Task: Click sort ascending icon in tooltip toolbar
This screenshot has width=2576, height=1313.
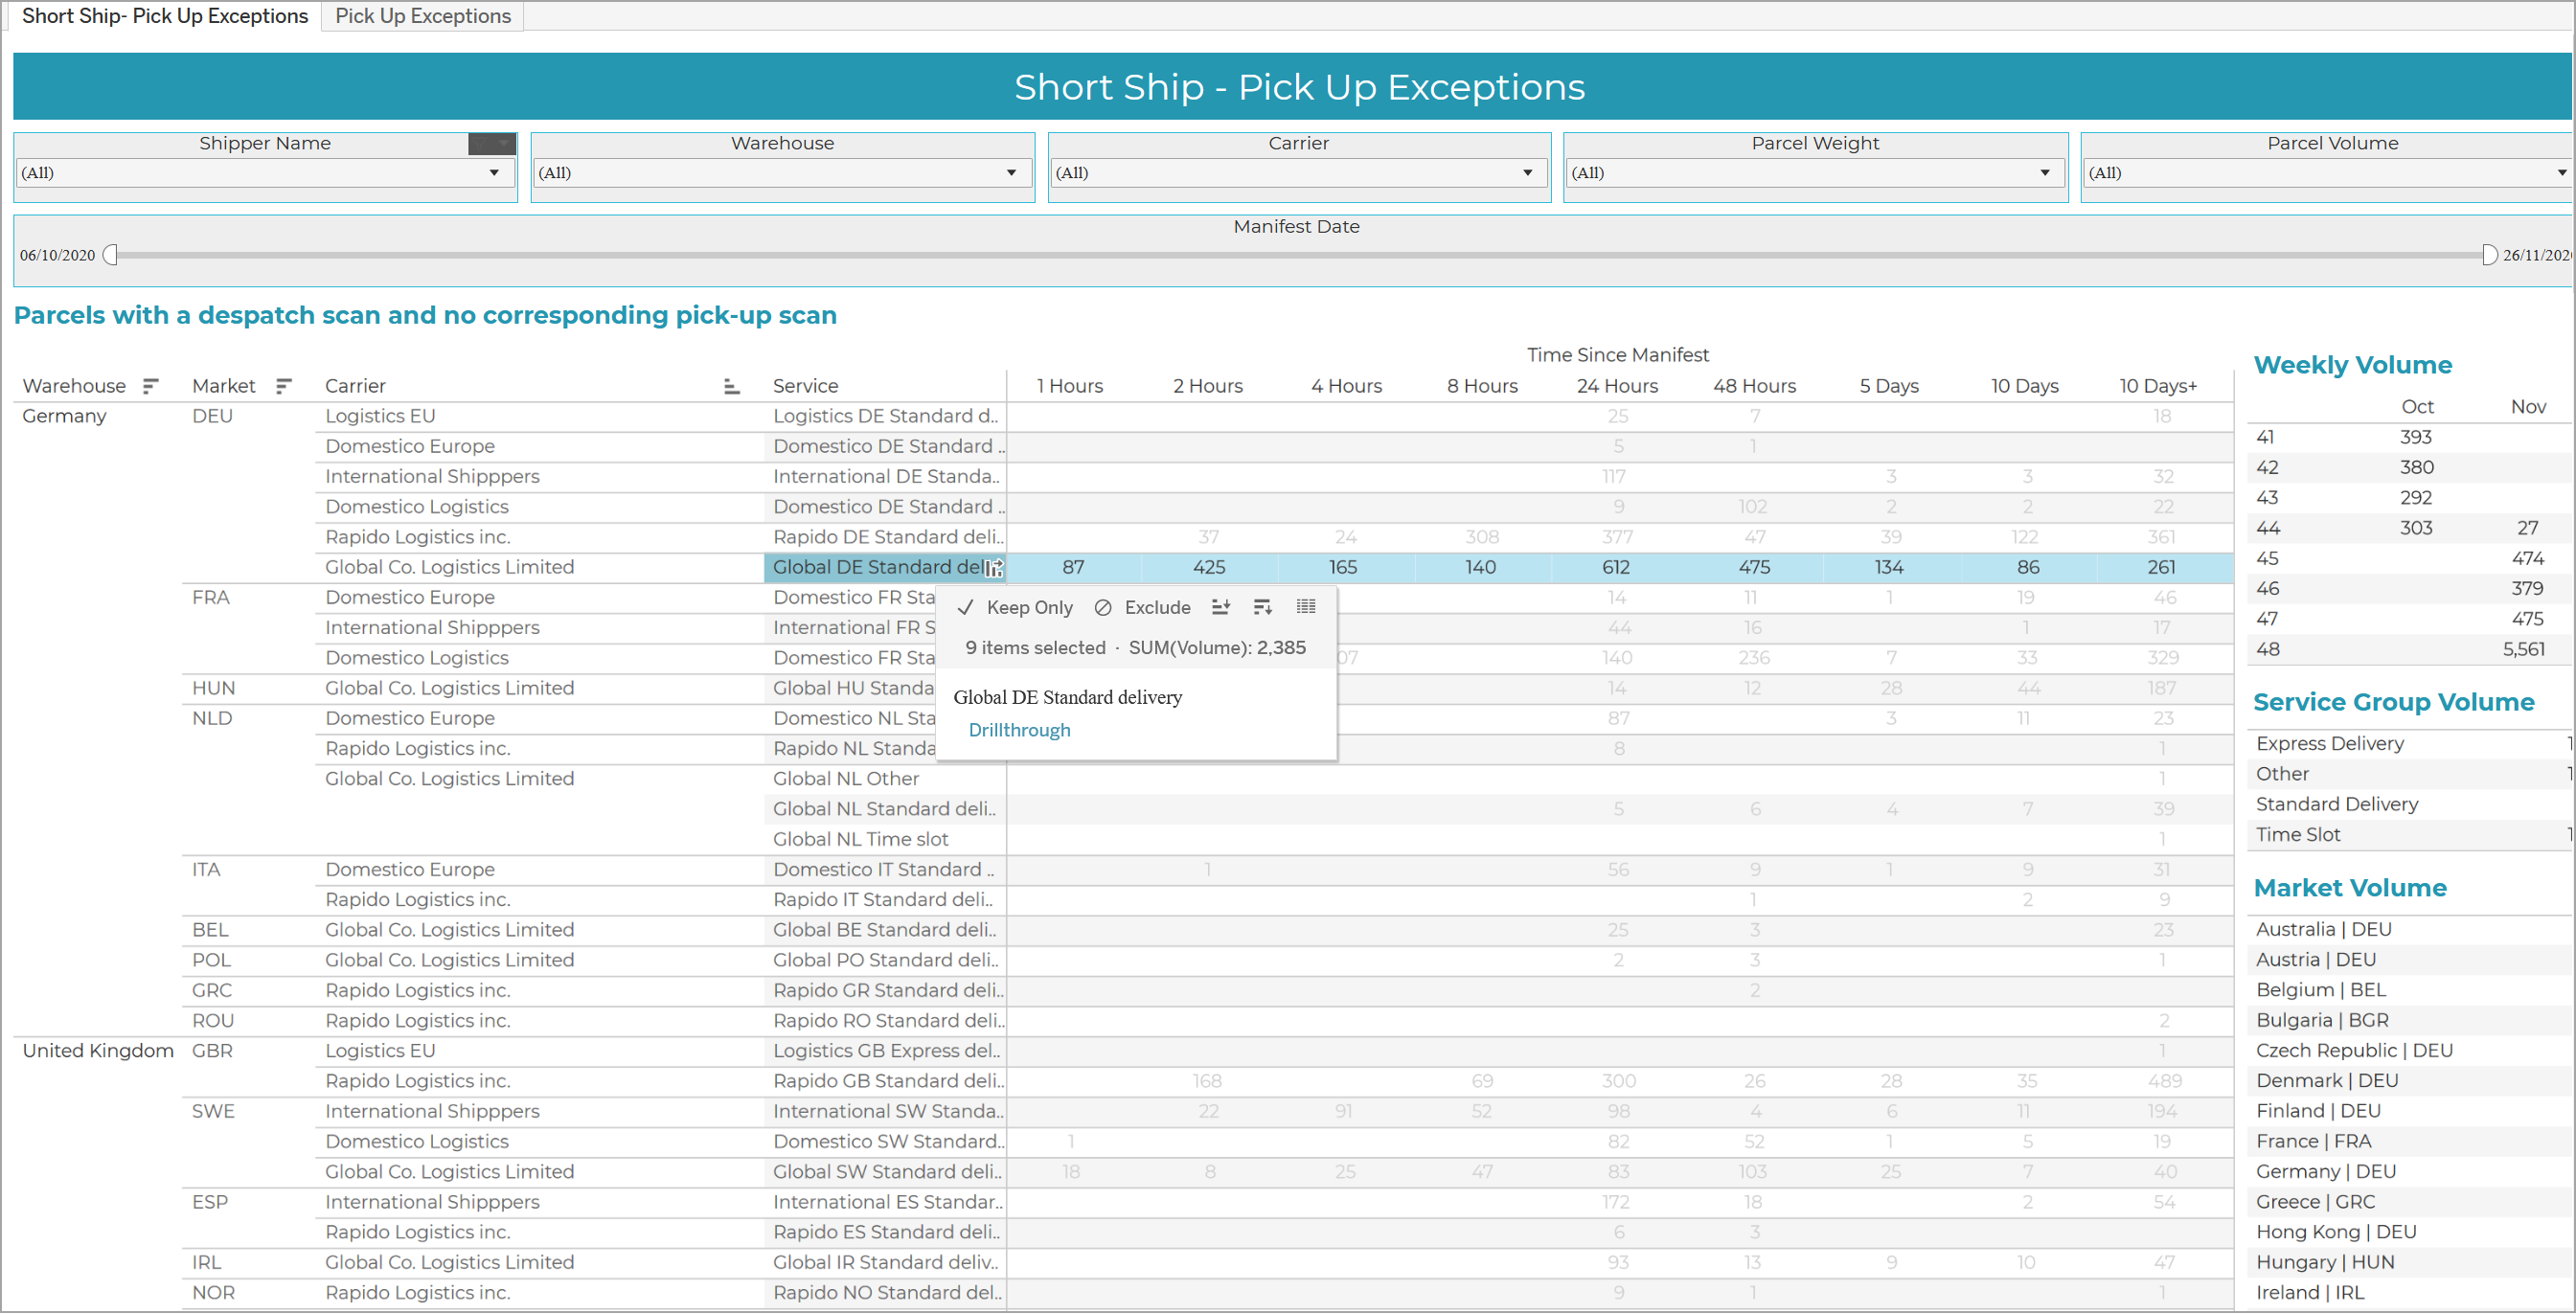Action: click(x=1220, y=607)
